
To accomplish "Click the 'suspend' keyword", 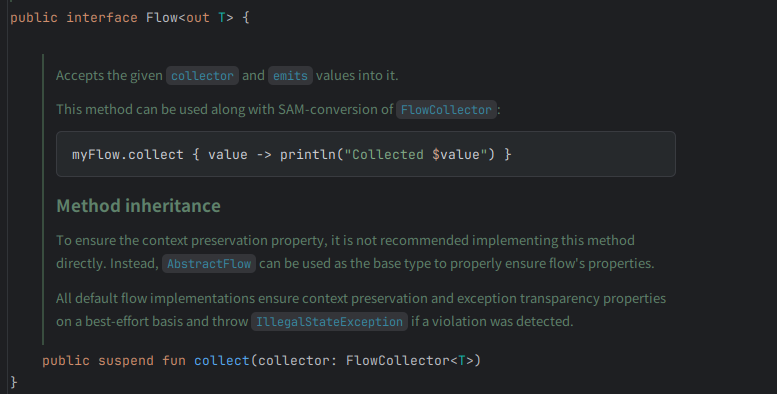I will 126,360.
